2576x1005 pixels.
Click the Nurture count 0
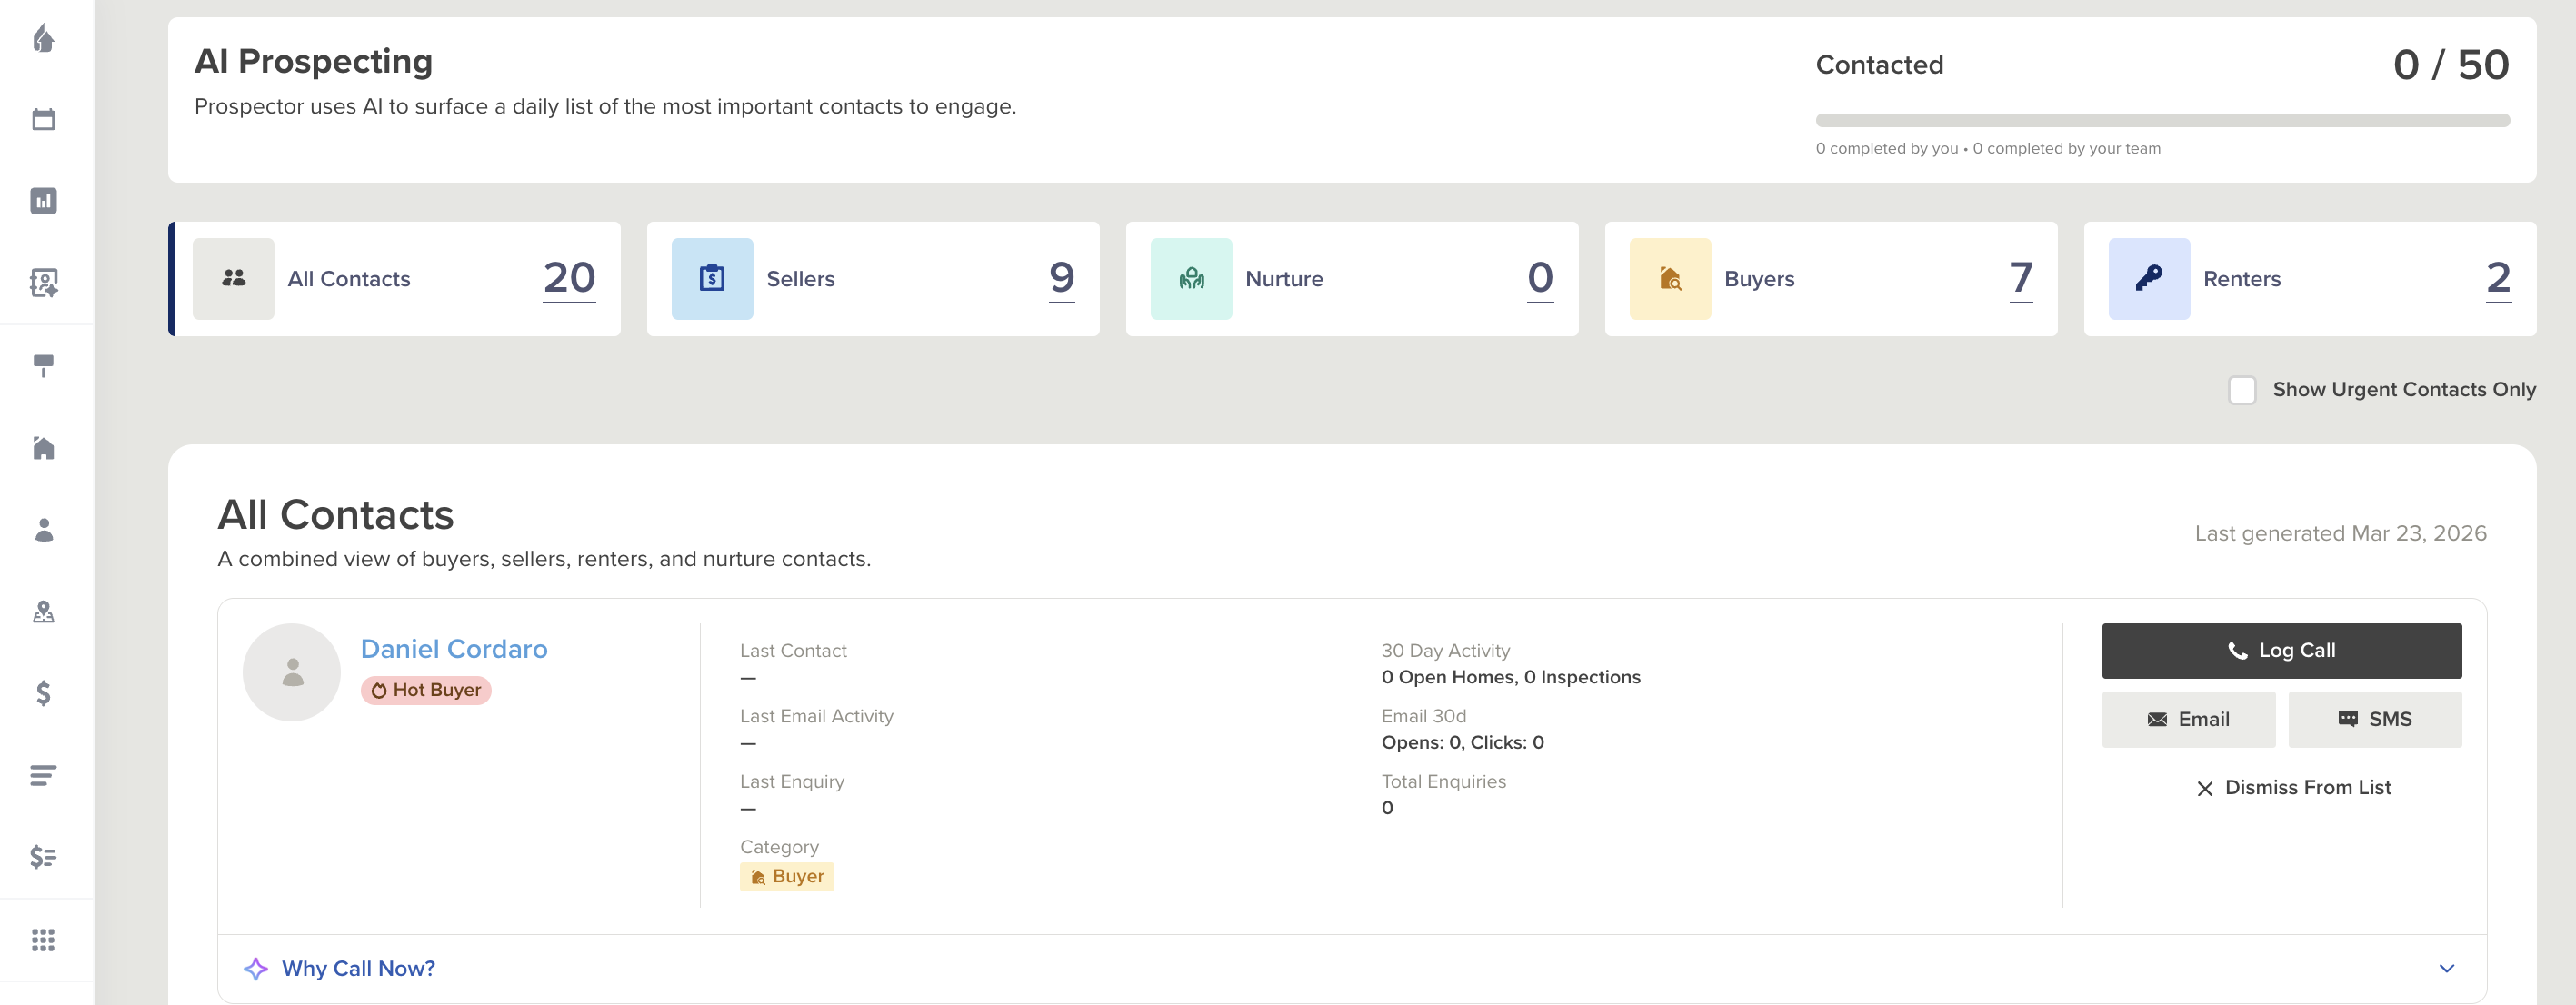1541,278
